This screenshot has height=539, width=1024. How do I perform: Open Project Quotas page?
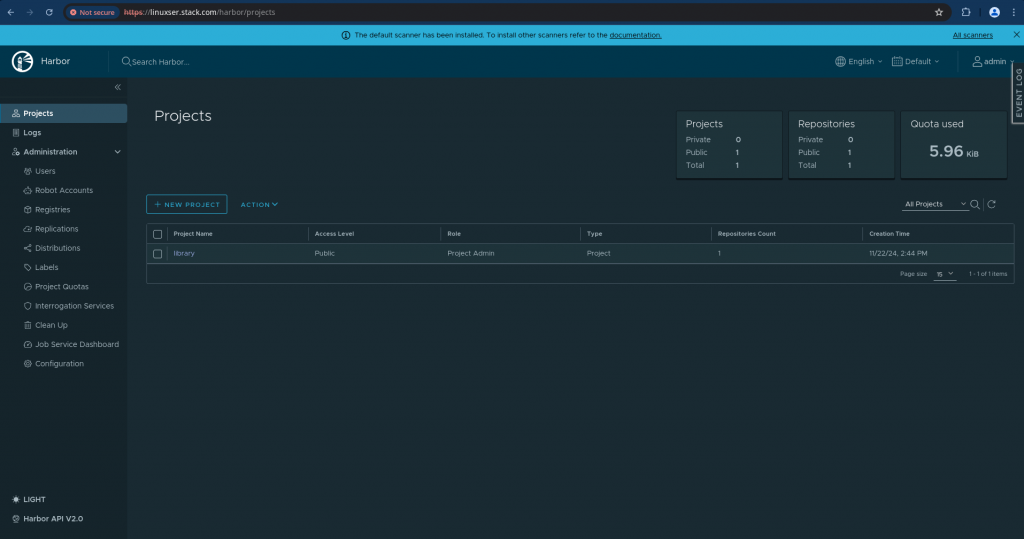(x=61, y=287)
